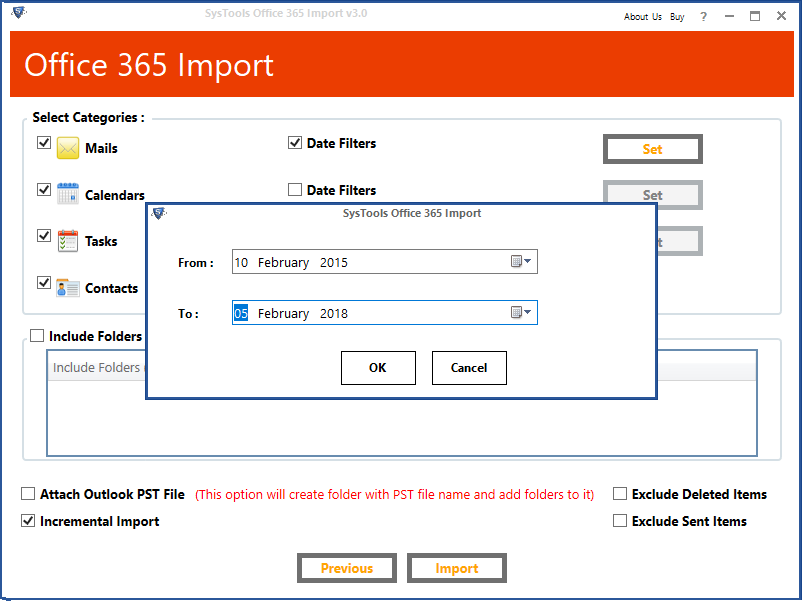Screen dimensions: 804x602
Task: Confirm date range with OK
Action: 378,368
